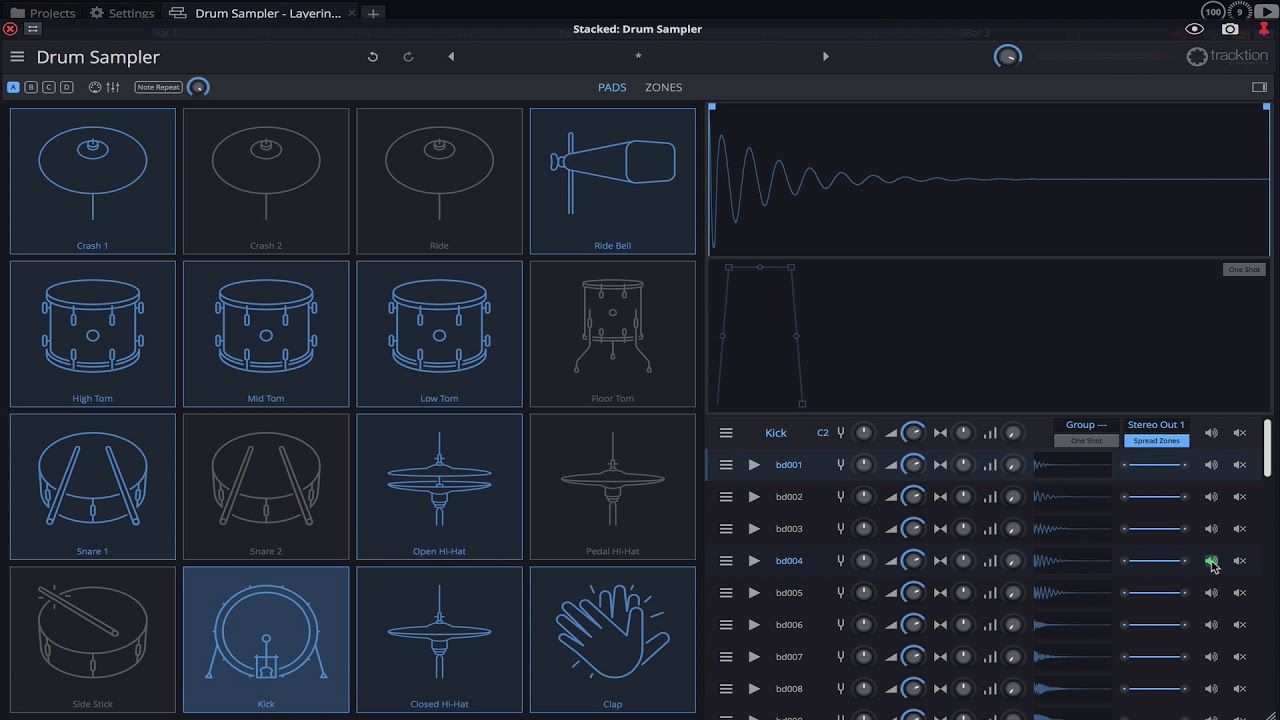Click the redo arrow in header

tap(408, 57)
